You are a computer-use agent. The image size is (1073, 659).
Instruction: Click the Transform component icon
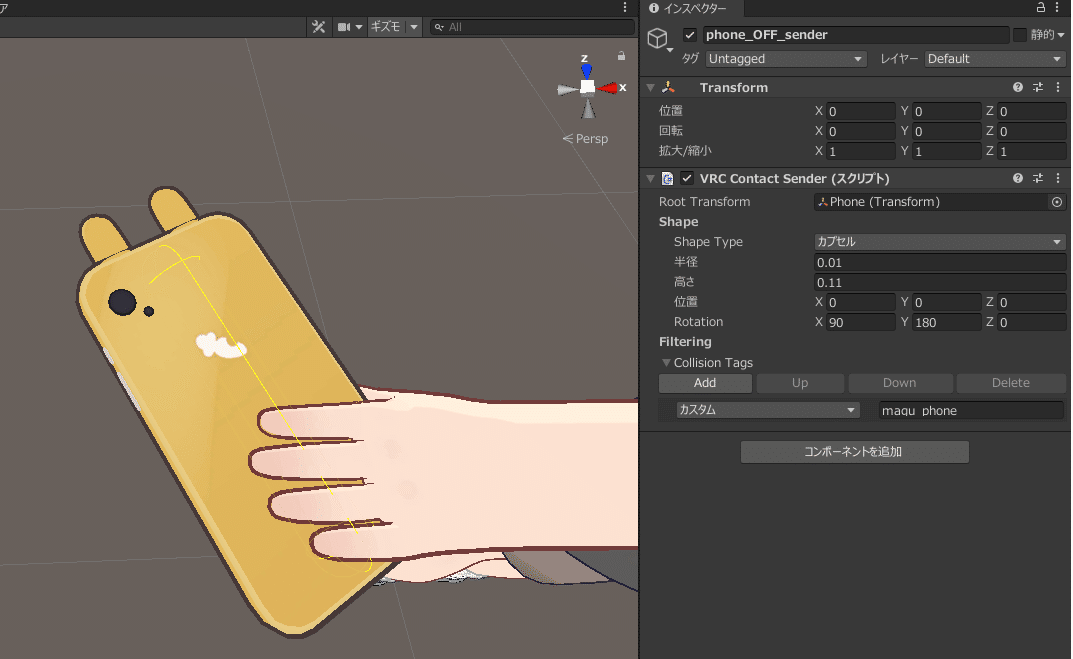(x=669, y=88)
